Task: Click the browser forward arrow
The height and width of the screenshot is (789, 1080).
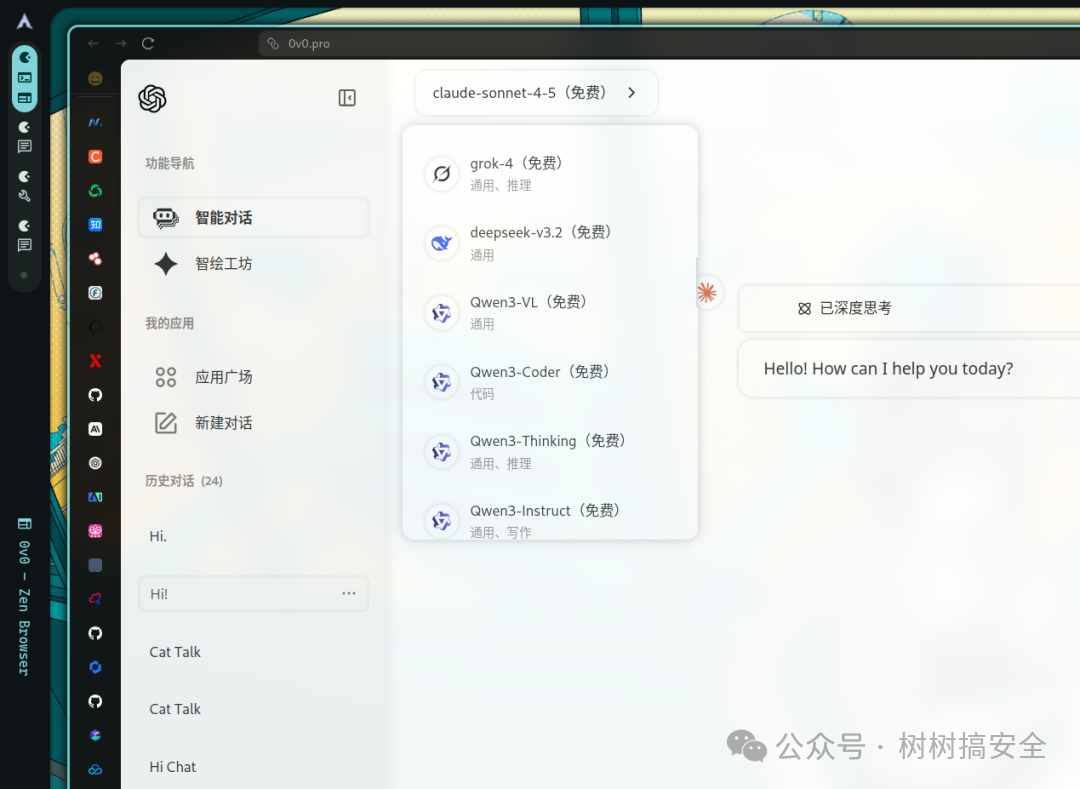Action: (121, 43)
